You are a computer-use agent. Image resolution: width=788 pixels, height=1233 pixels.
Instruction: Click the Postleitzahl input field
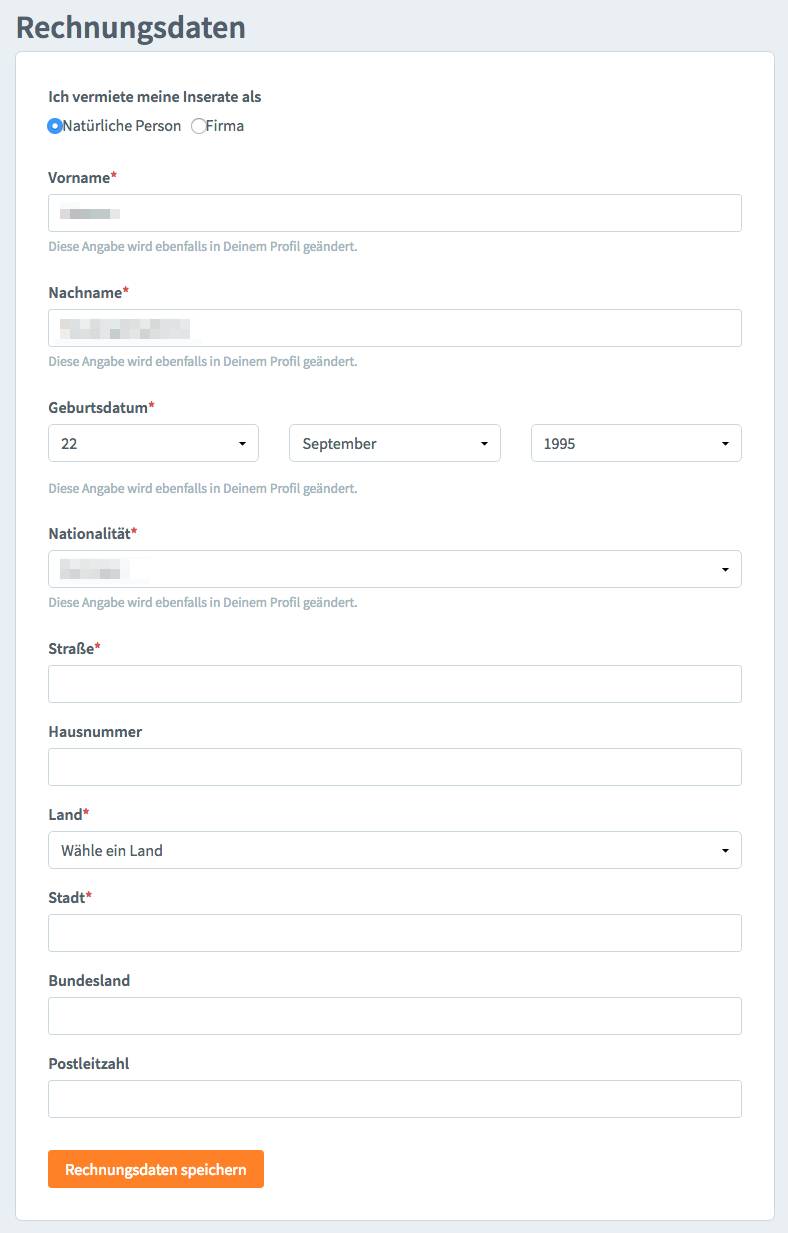tap(395, 1099)
